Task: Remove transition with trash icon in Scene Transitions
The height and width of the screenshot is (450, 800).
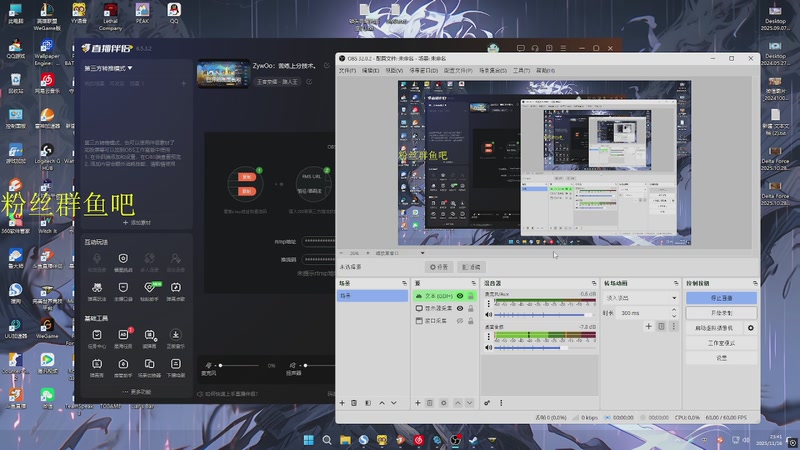Action: (x=661, y=327)
